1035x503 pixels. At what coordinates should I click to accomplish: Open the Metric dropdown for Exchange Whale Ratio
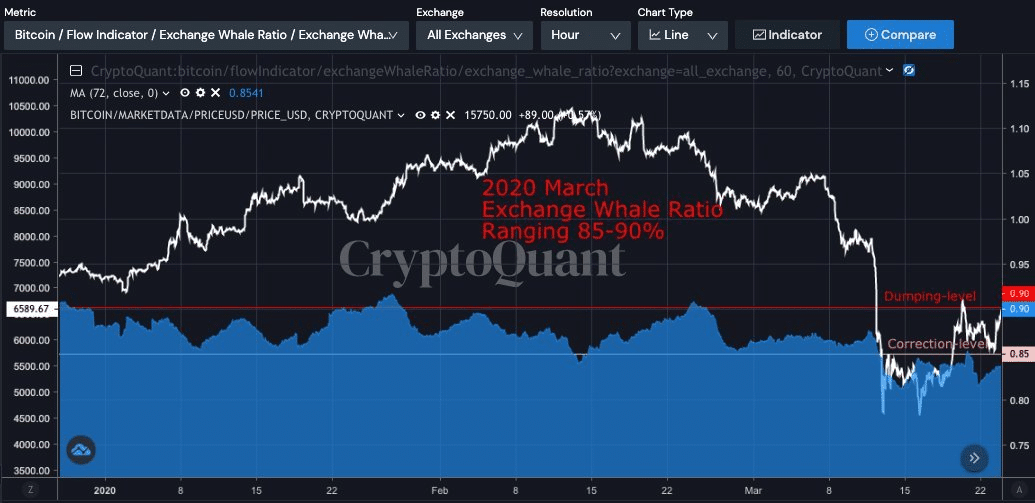point(205,35)
